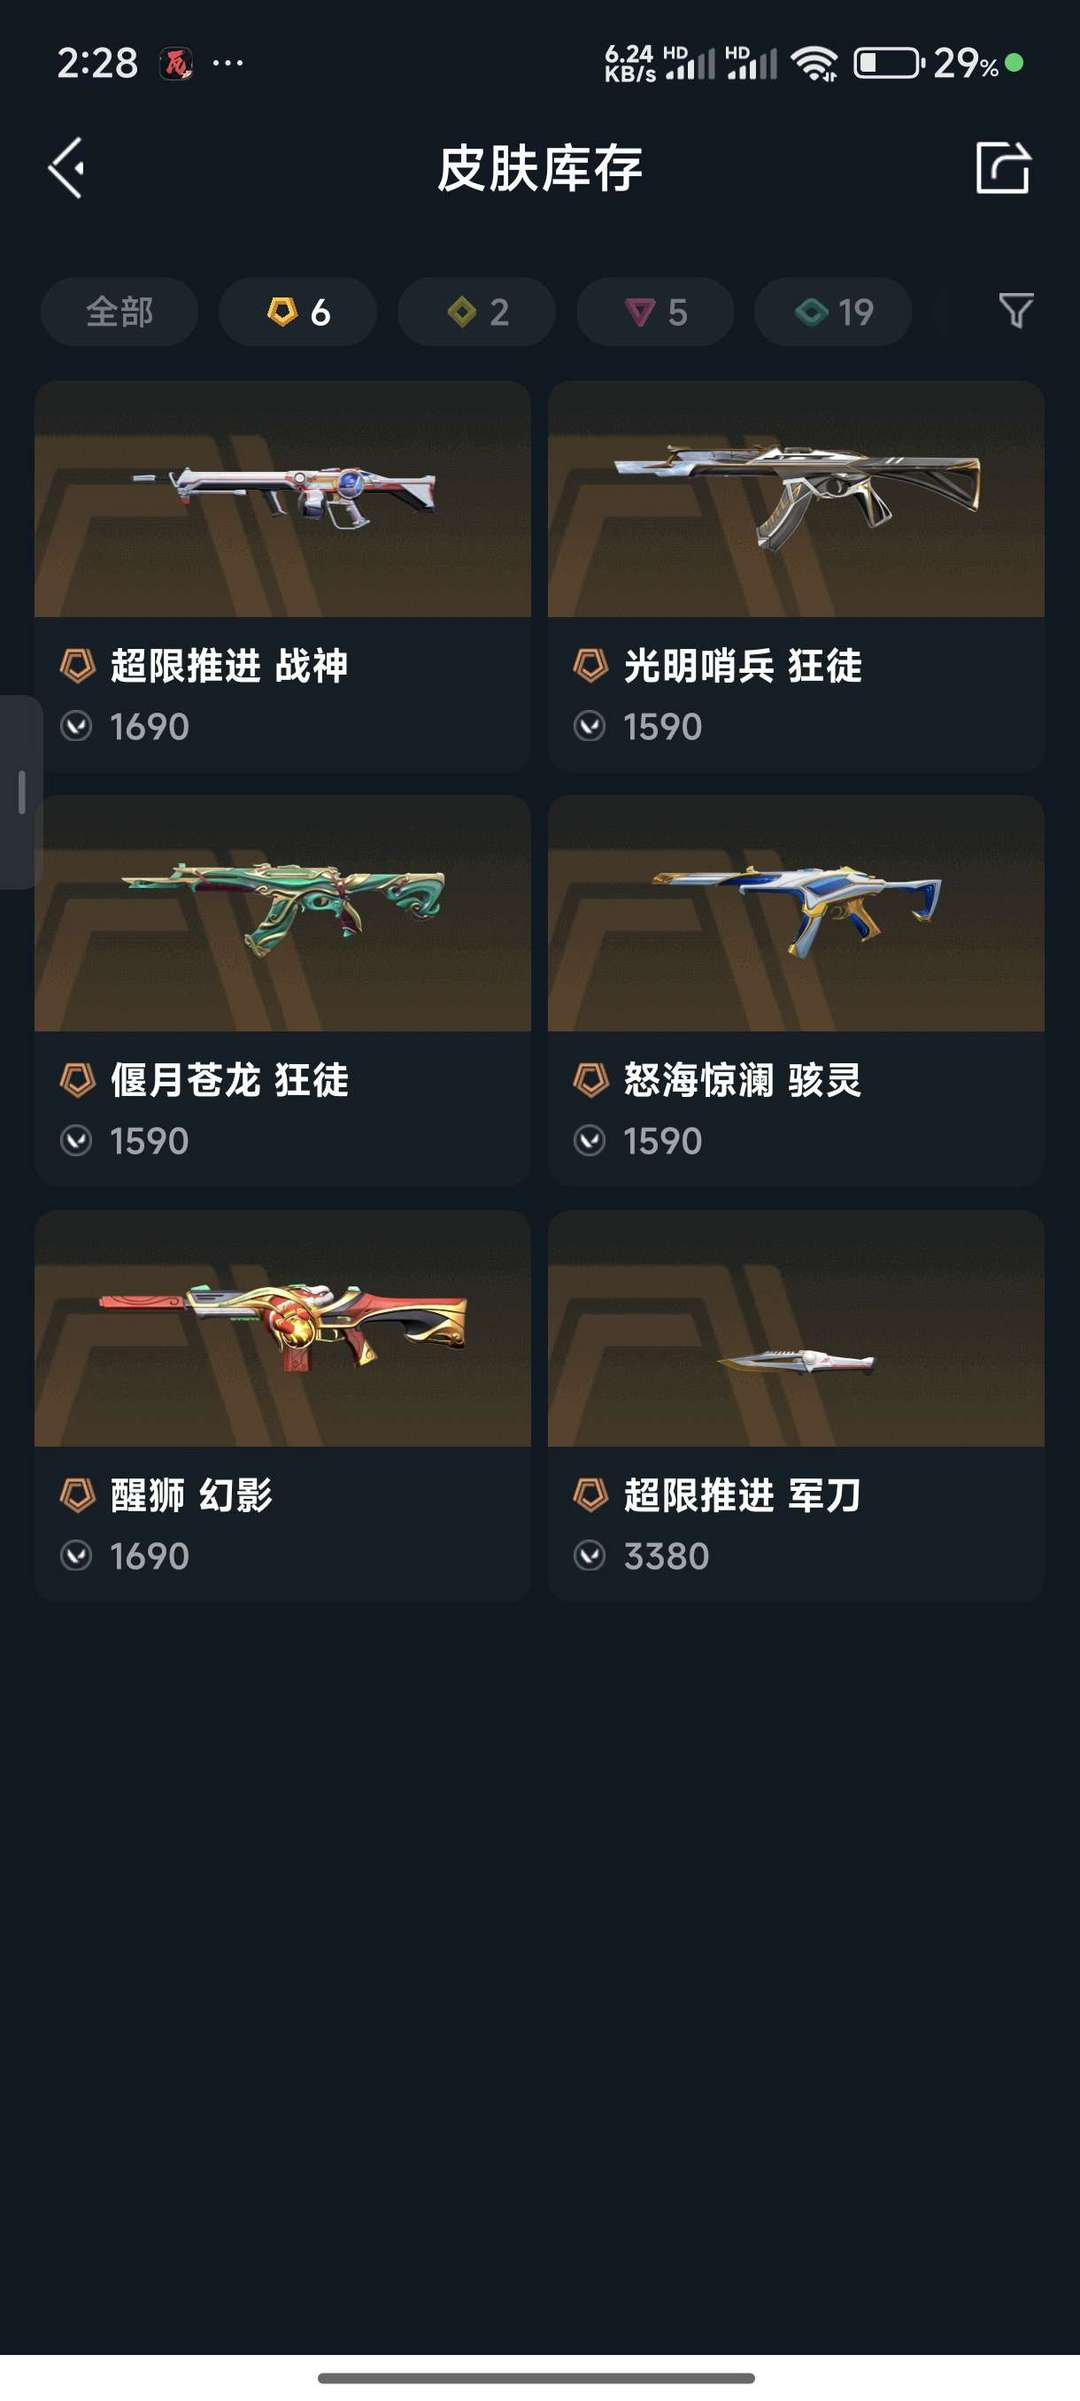The image size is (1080, 2401).
Task: Select the 怒海惊澜 骇灵 skin name
Action: tap(742, 1080)
